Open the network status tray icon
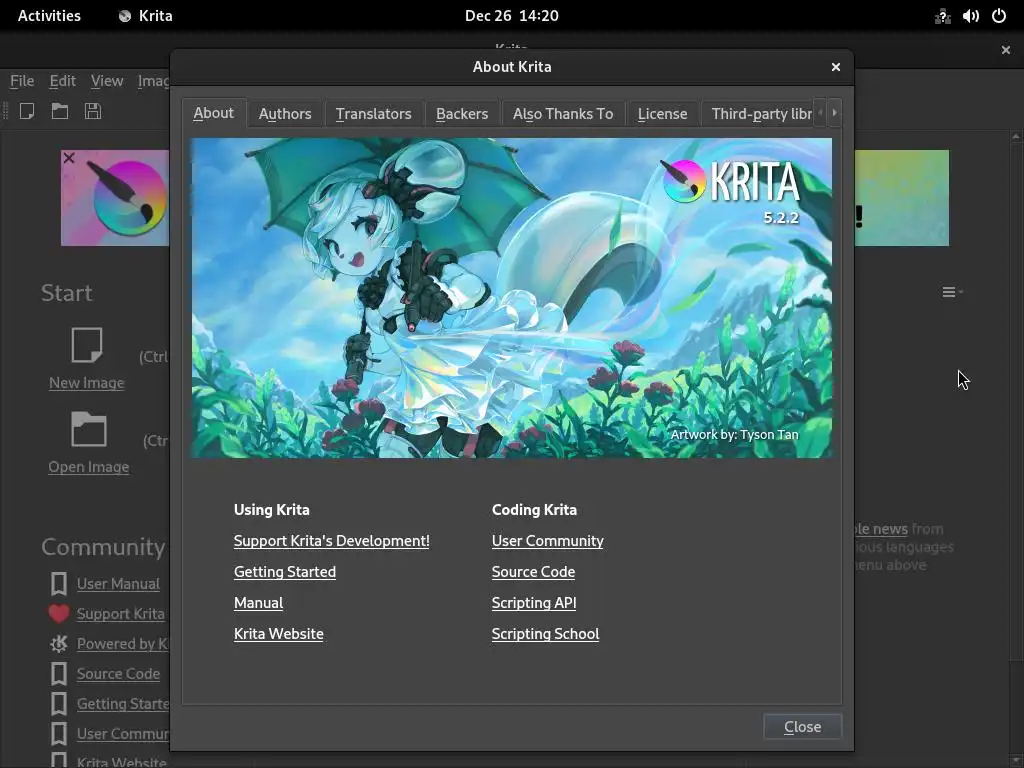1024x768 pixels. (942, 16)
